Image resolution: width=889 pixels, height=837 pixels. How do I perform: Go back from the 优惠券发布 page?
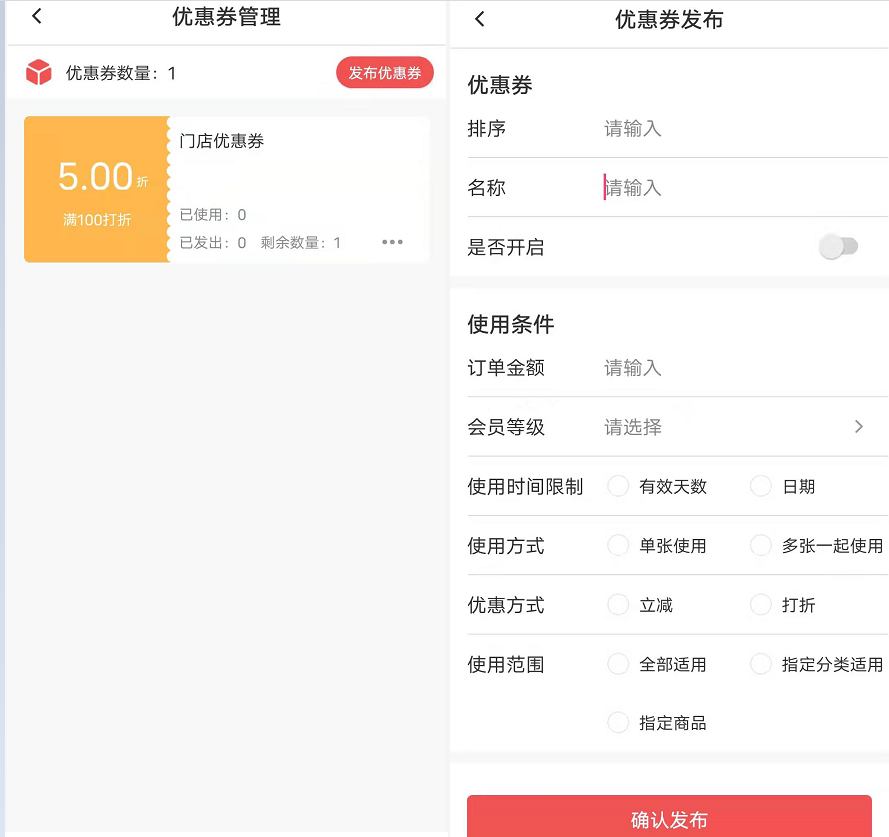(480, 19)
